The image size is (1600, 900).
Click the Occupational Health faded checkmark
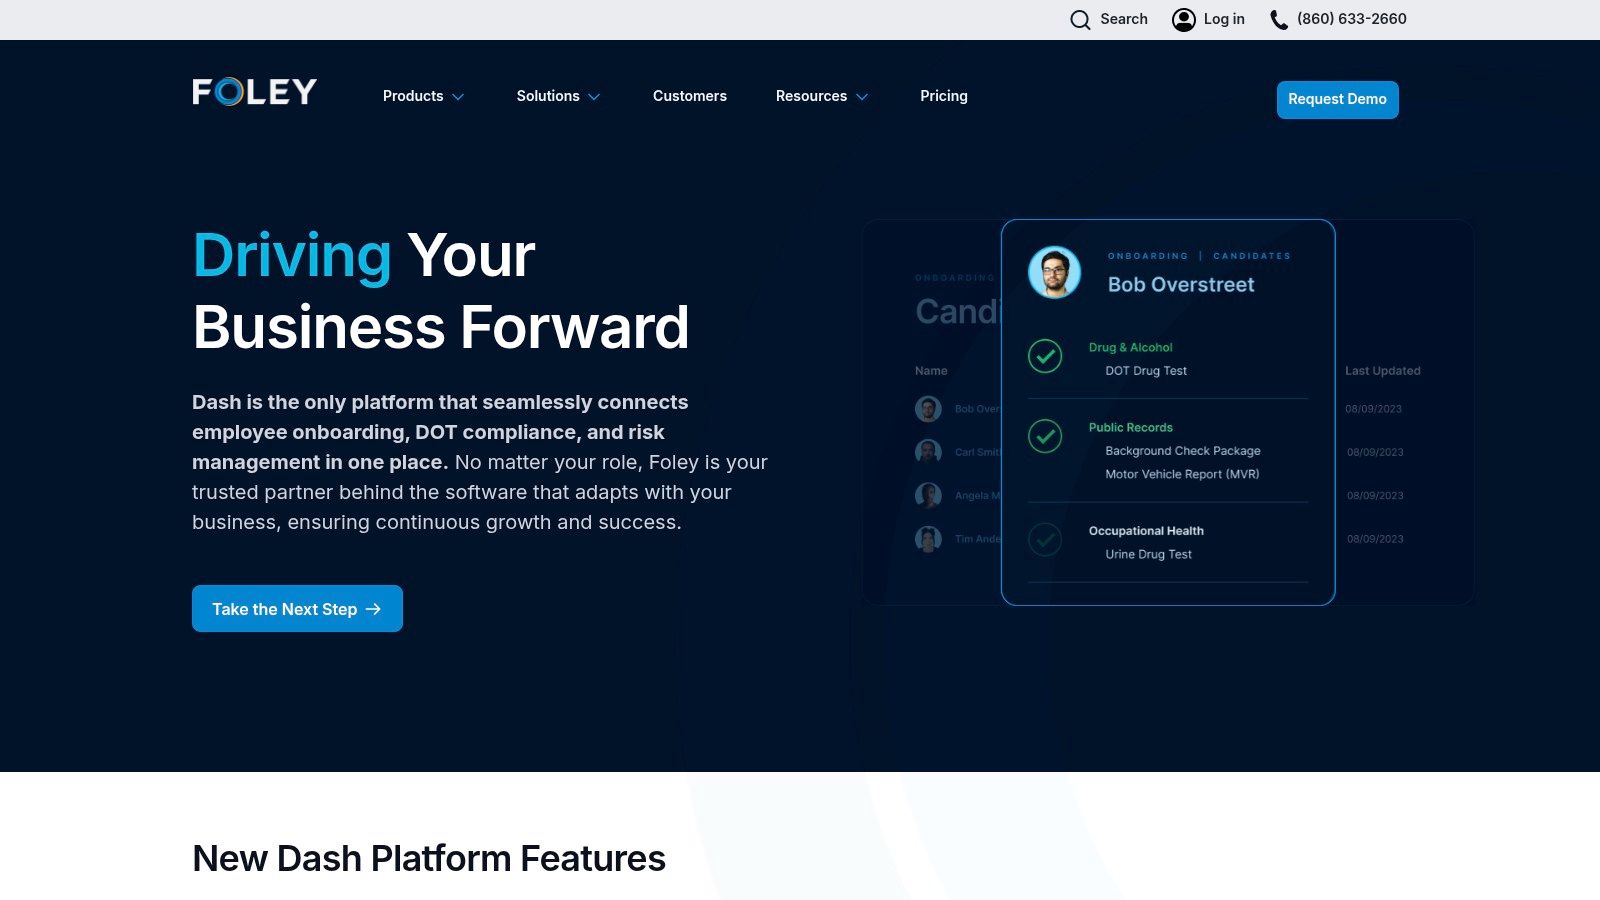coord(1045,540)
